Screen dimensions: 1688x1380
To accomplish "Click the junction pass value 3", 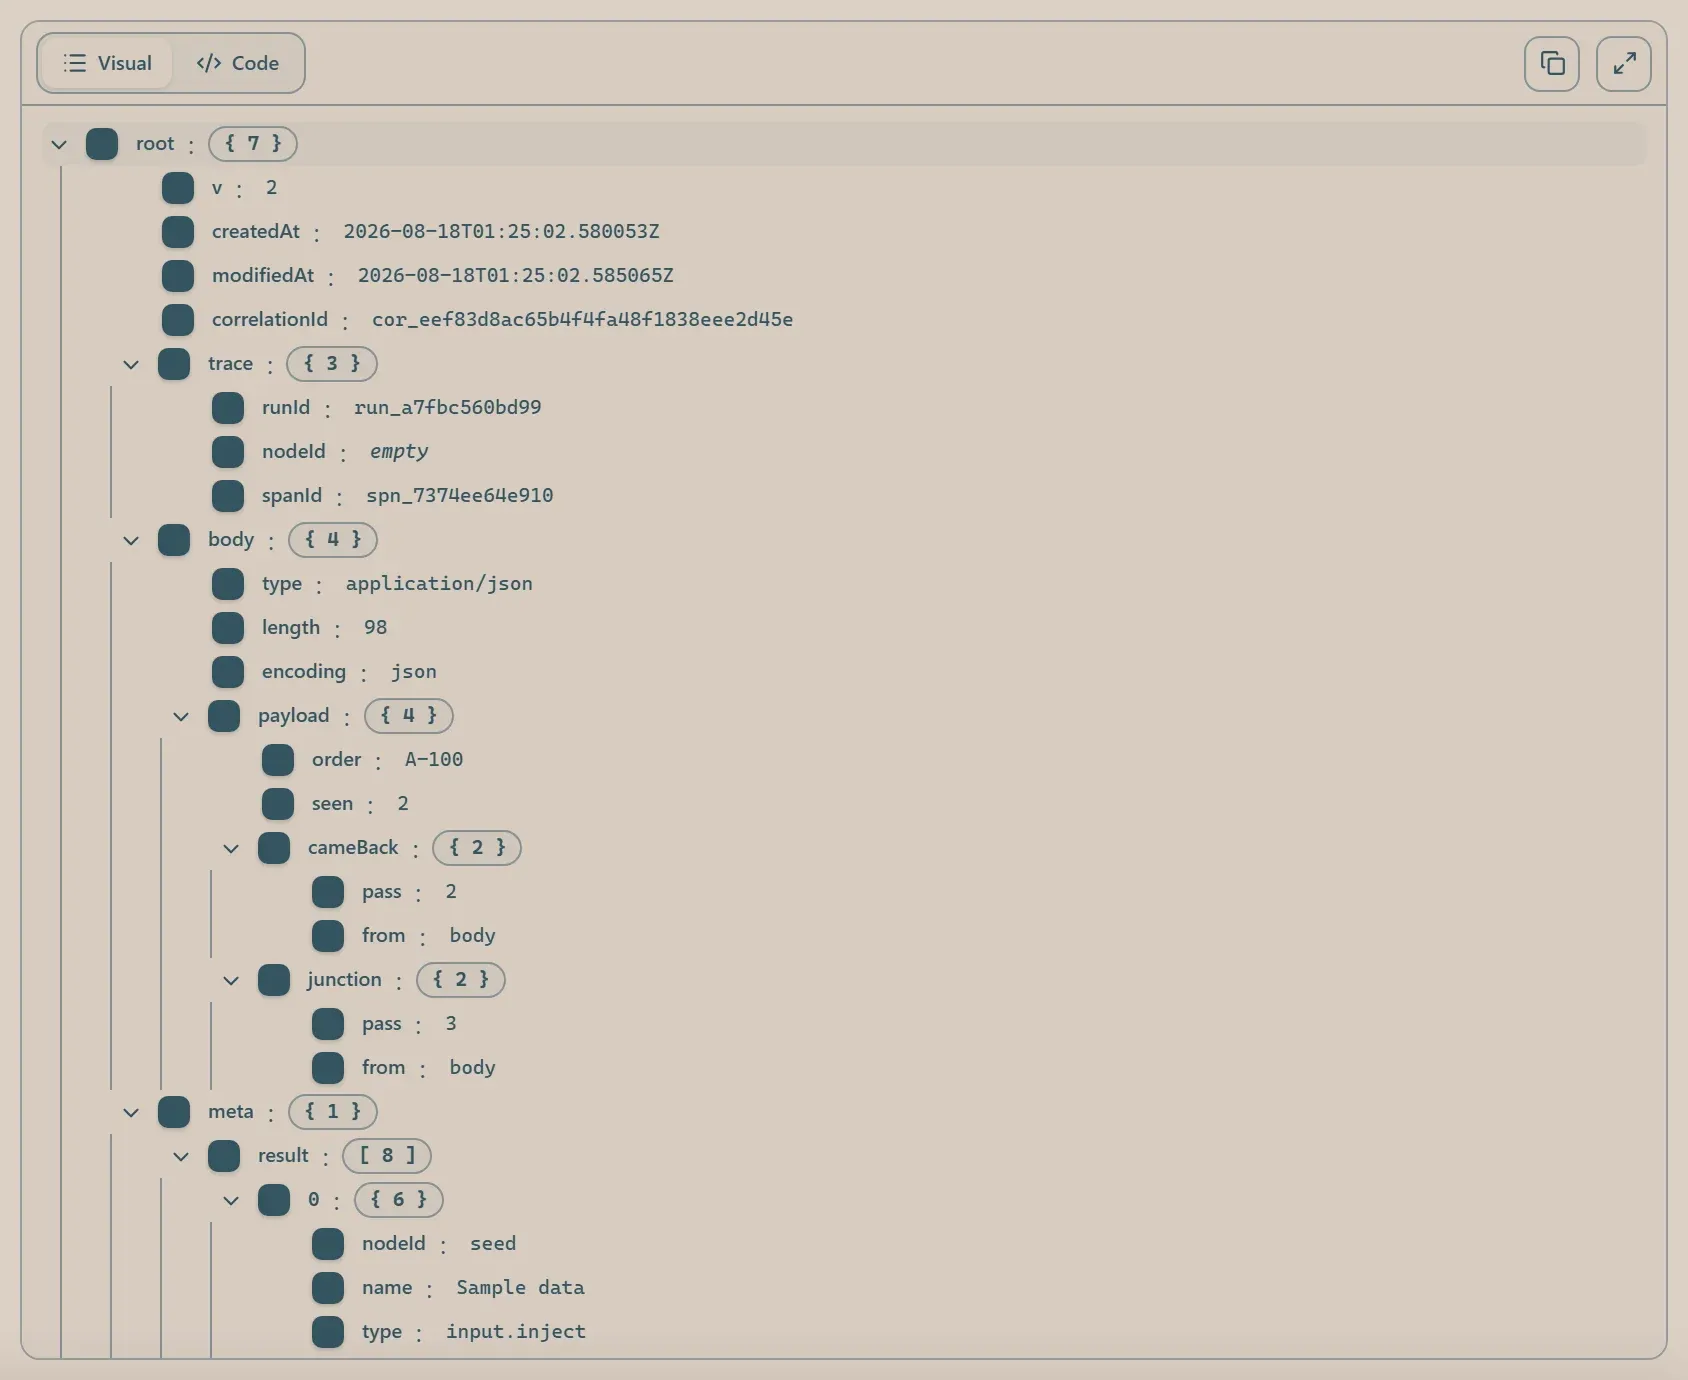I will click(451, 1024).
